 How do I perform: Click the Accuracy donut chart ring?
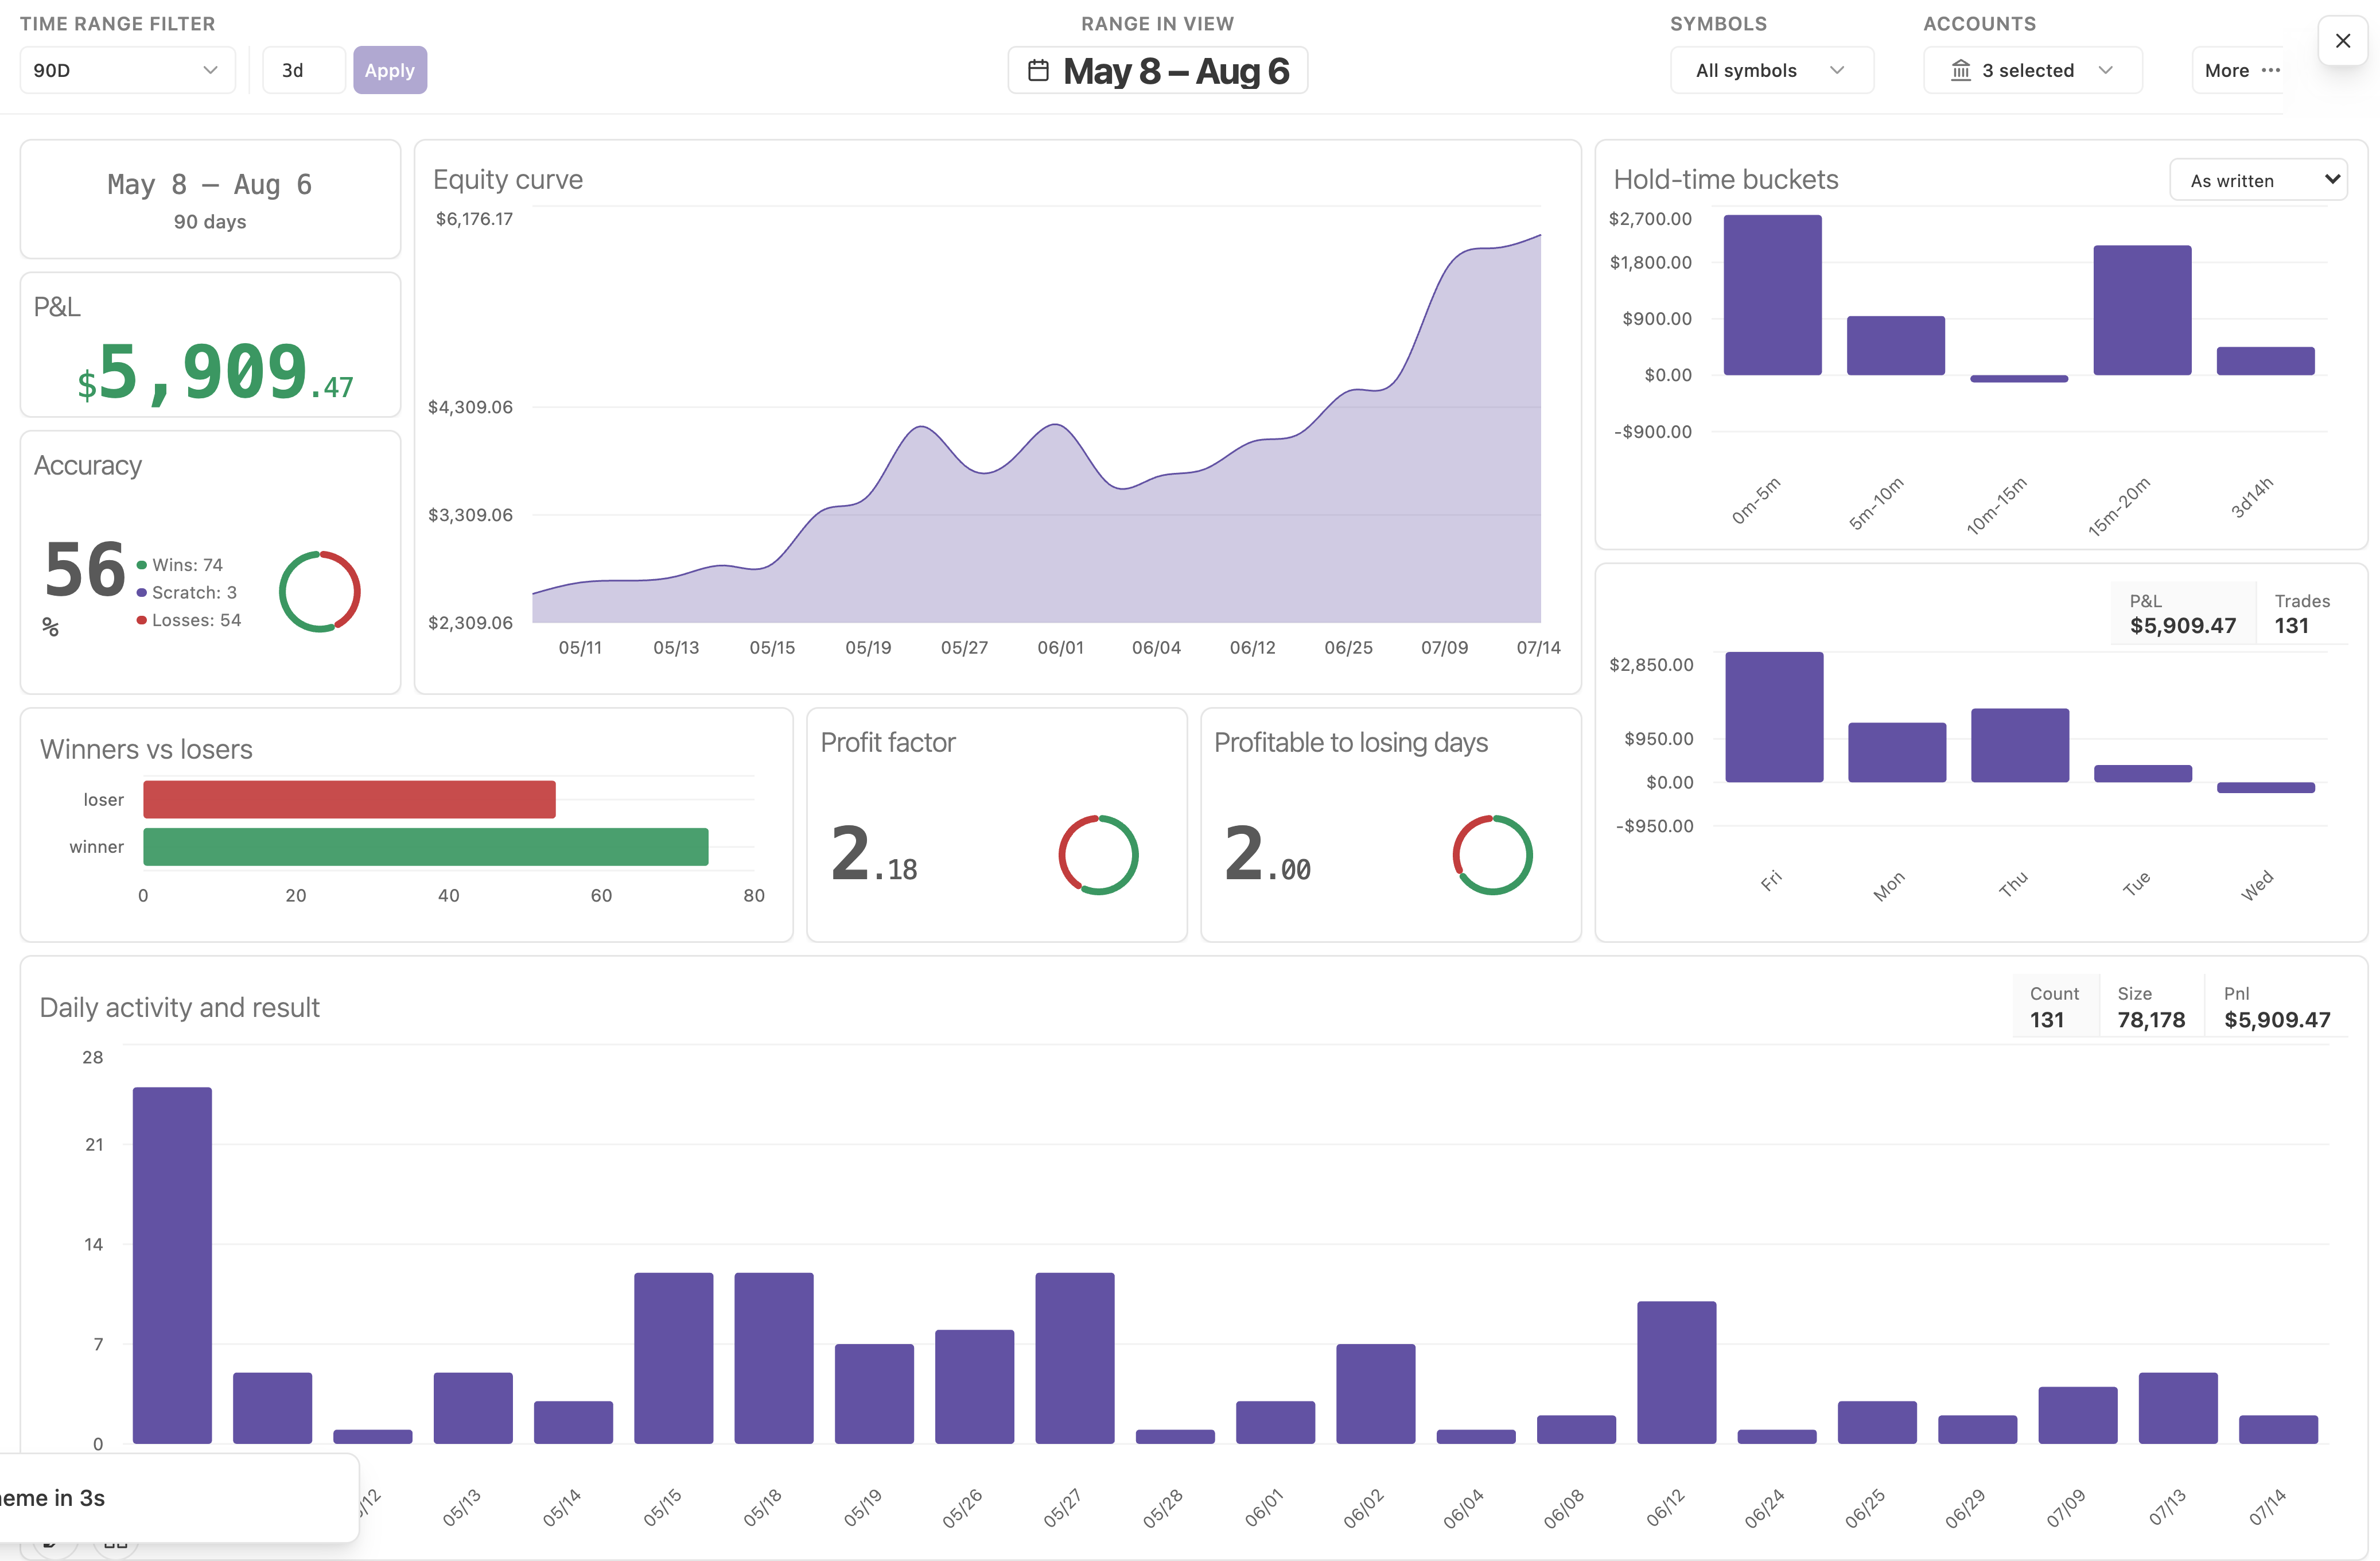pyautogui.click(x=319, y=592)
